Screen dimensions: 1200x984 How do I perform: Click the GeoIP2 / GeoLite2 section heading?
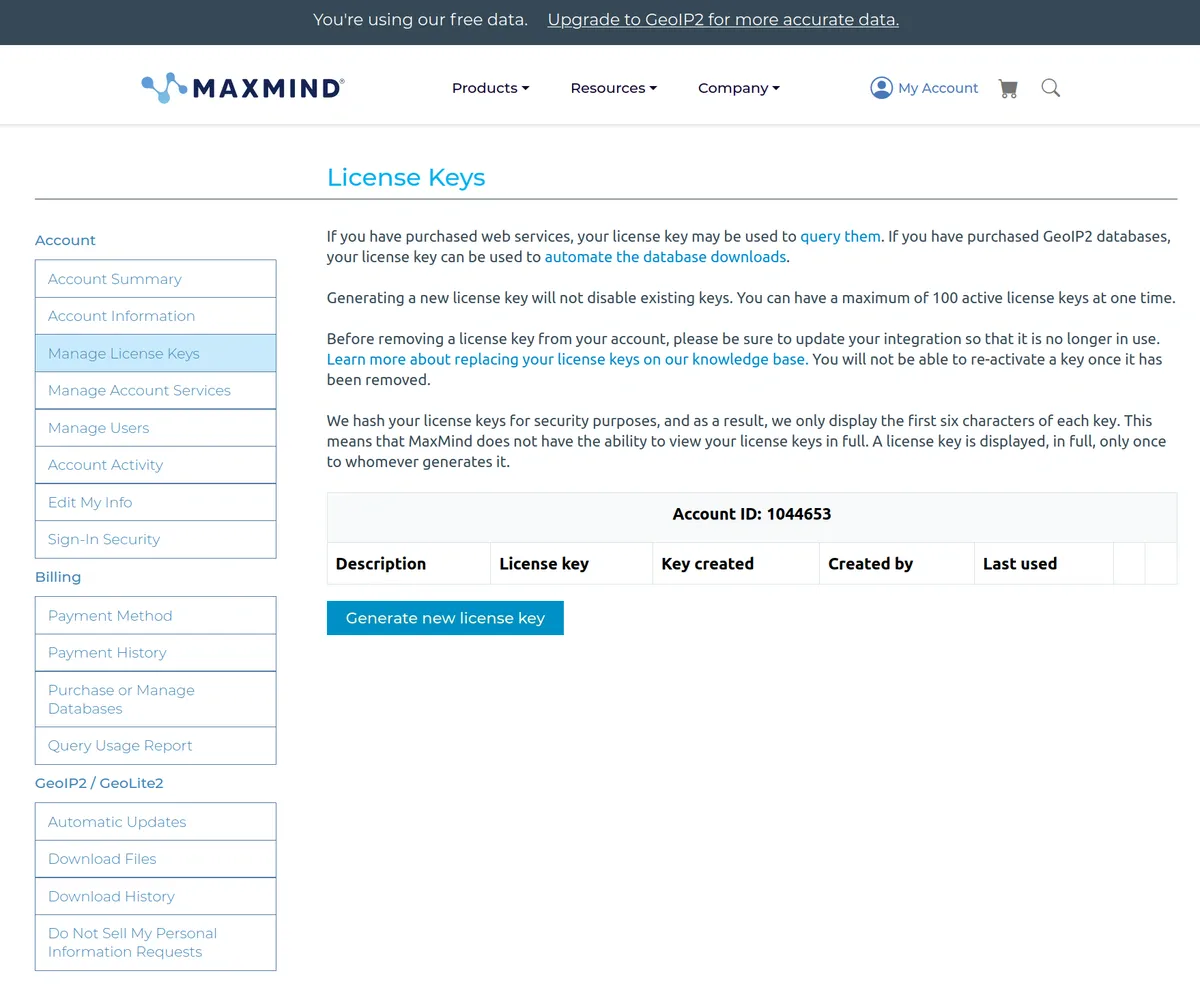click(x=99, y=783)
